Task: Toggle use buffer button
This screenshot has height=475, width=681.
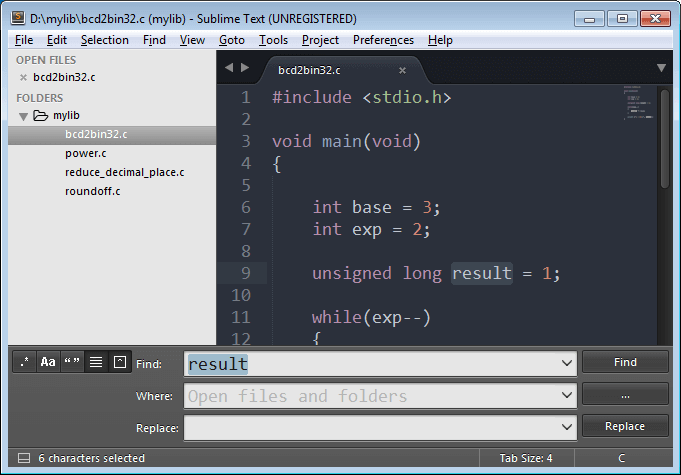Action: point(120,362)
